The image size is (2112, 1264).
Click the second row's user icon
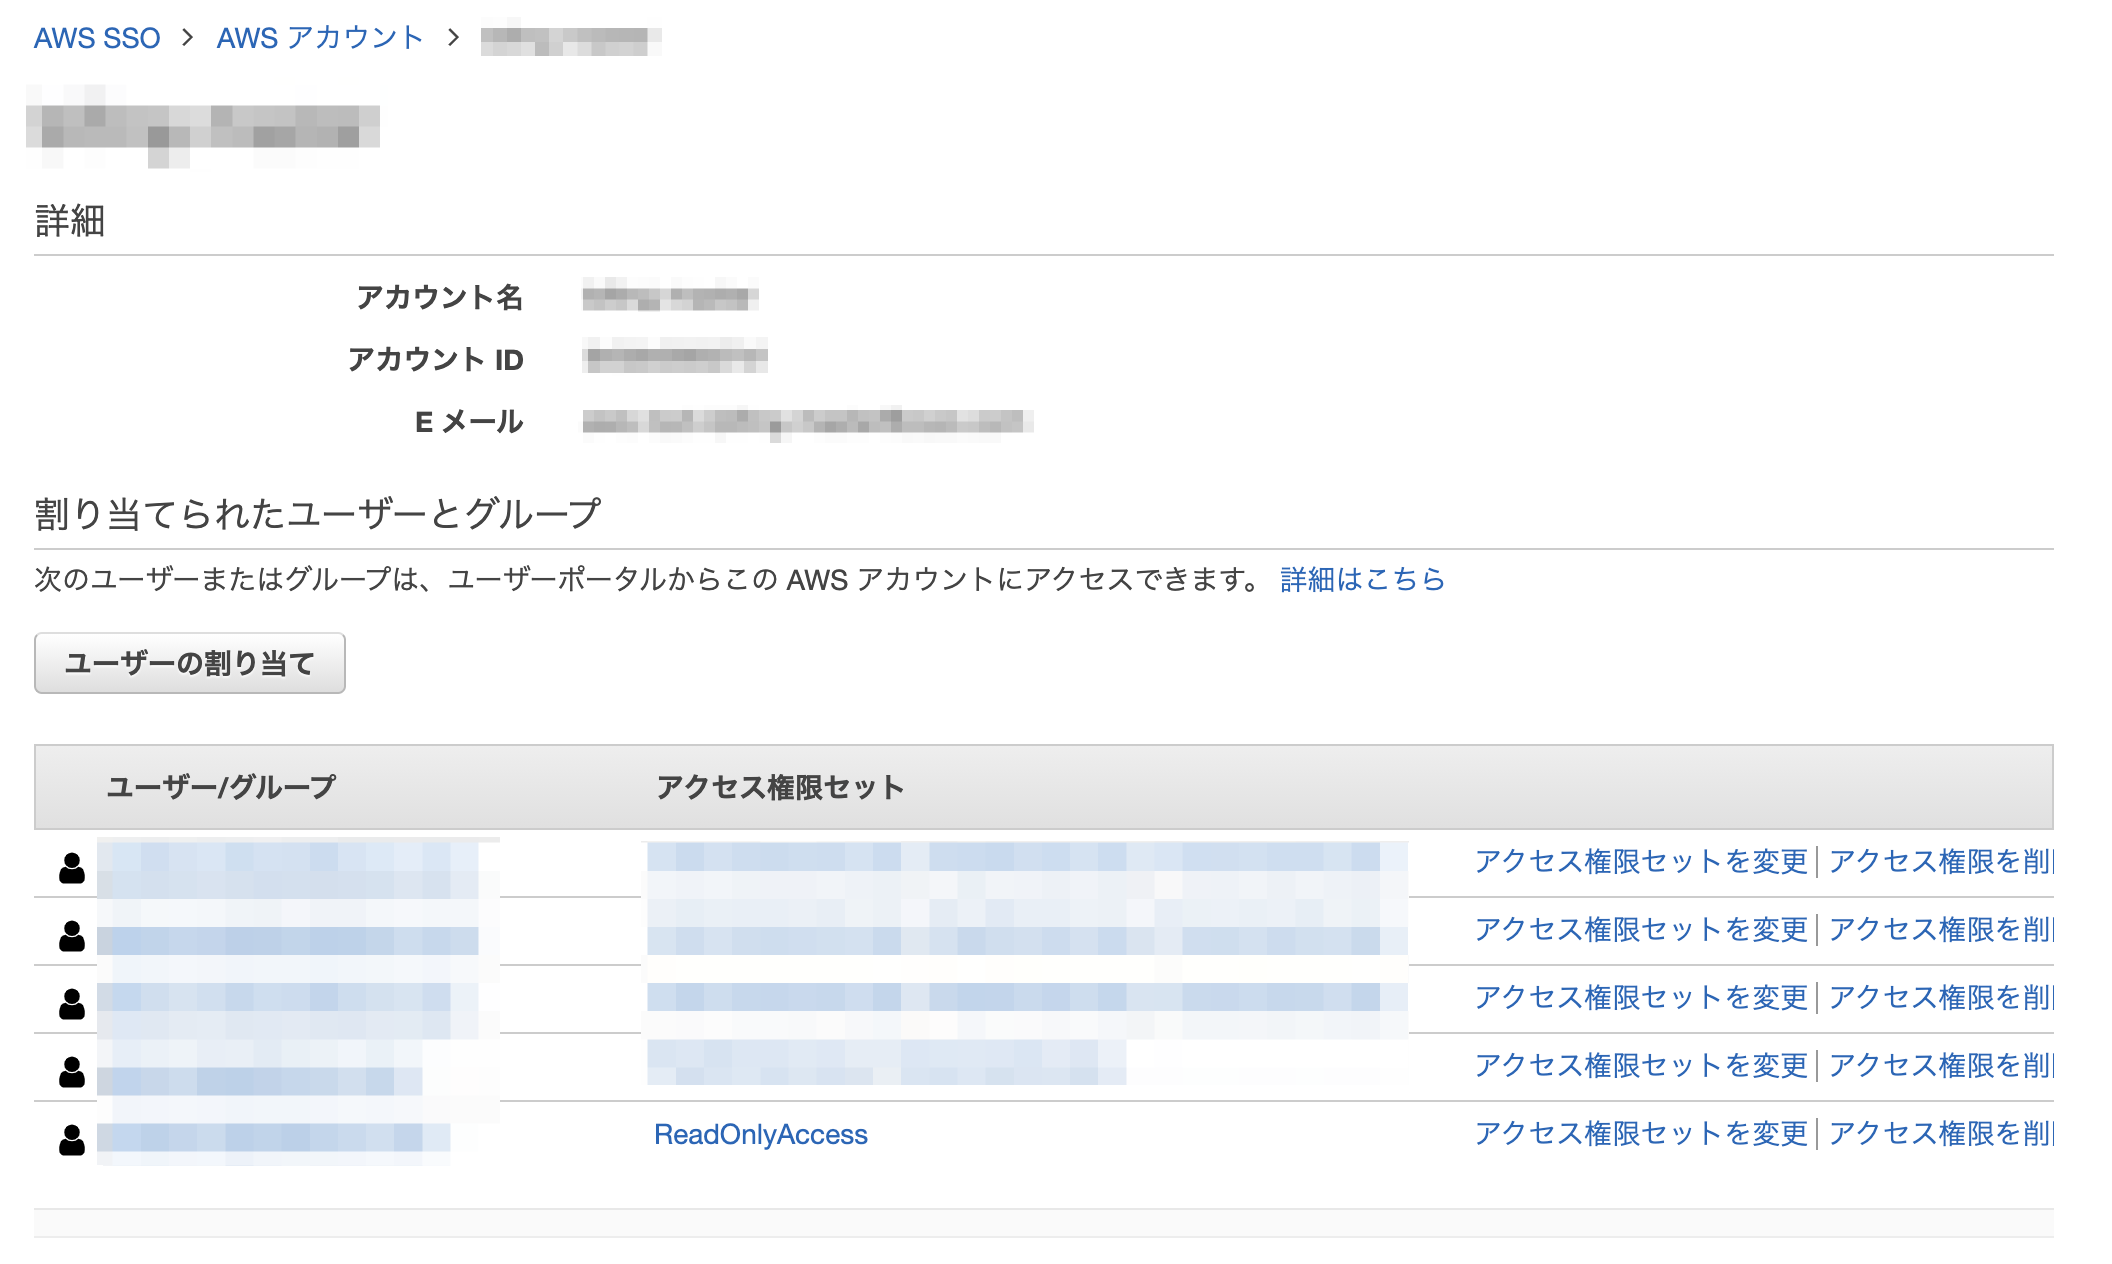tap(72, 936)
